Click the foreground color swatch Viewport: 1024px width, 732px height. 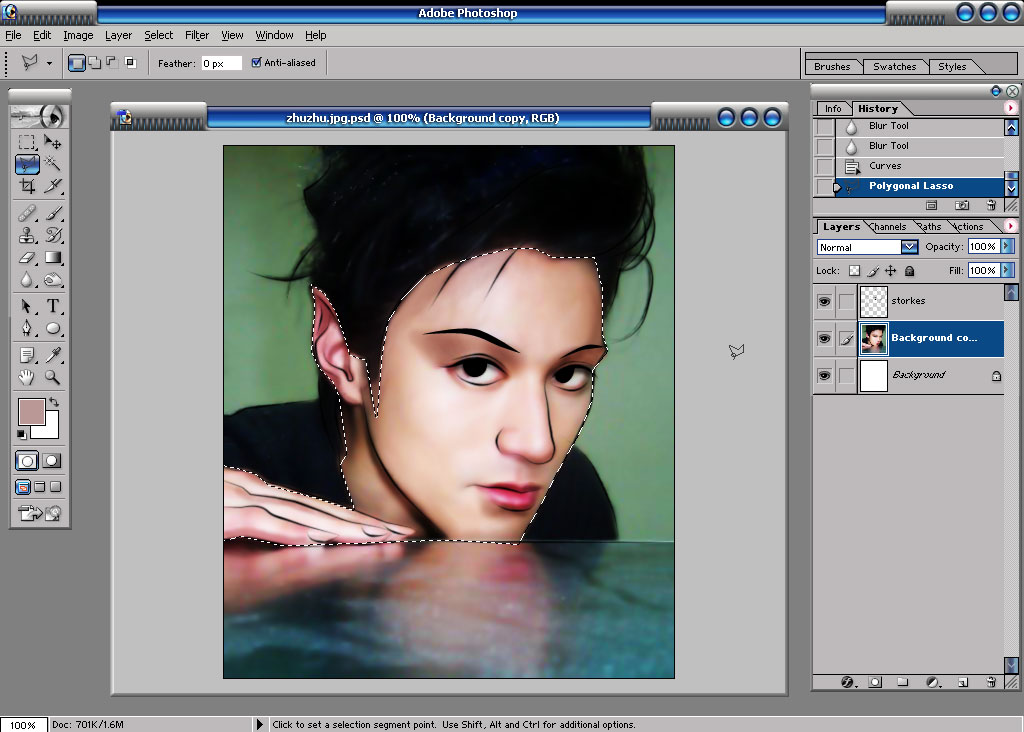point(31,412)
